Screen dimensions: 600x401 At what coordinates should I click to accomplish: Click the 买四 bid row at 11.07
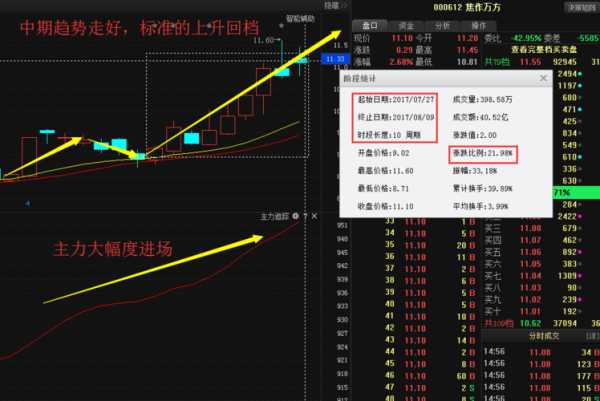[533, 240]
